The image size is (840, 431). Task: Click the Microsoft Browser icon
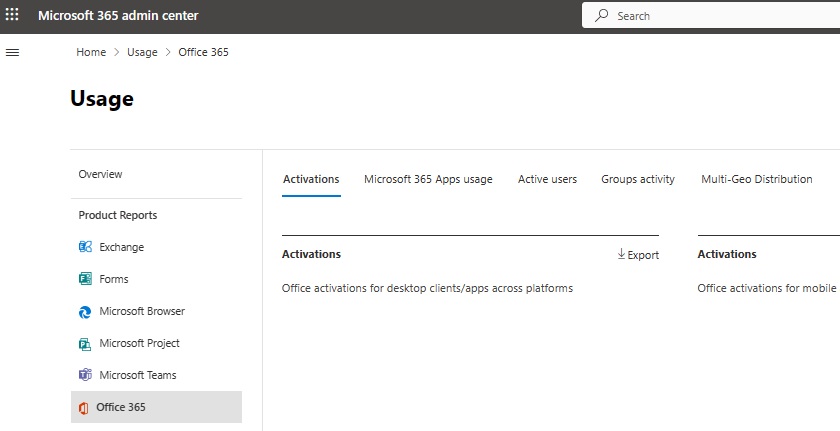[x=85, y=311]
